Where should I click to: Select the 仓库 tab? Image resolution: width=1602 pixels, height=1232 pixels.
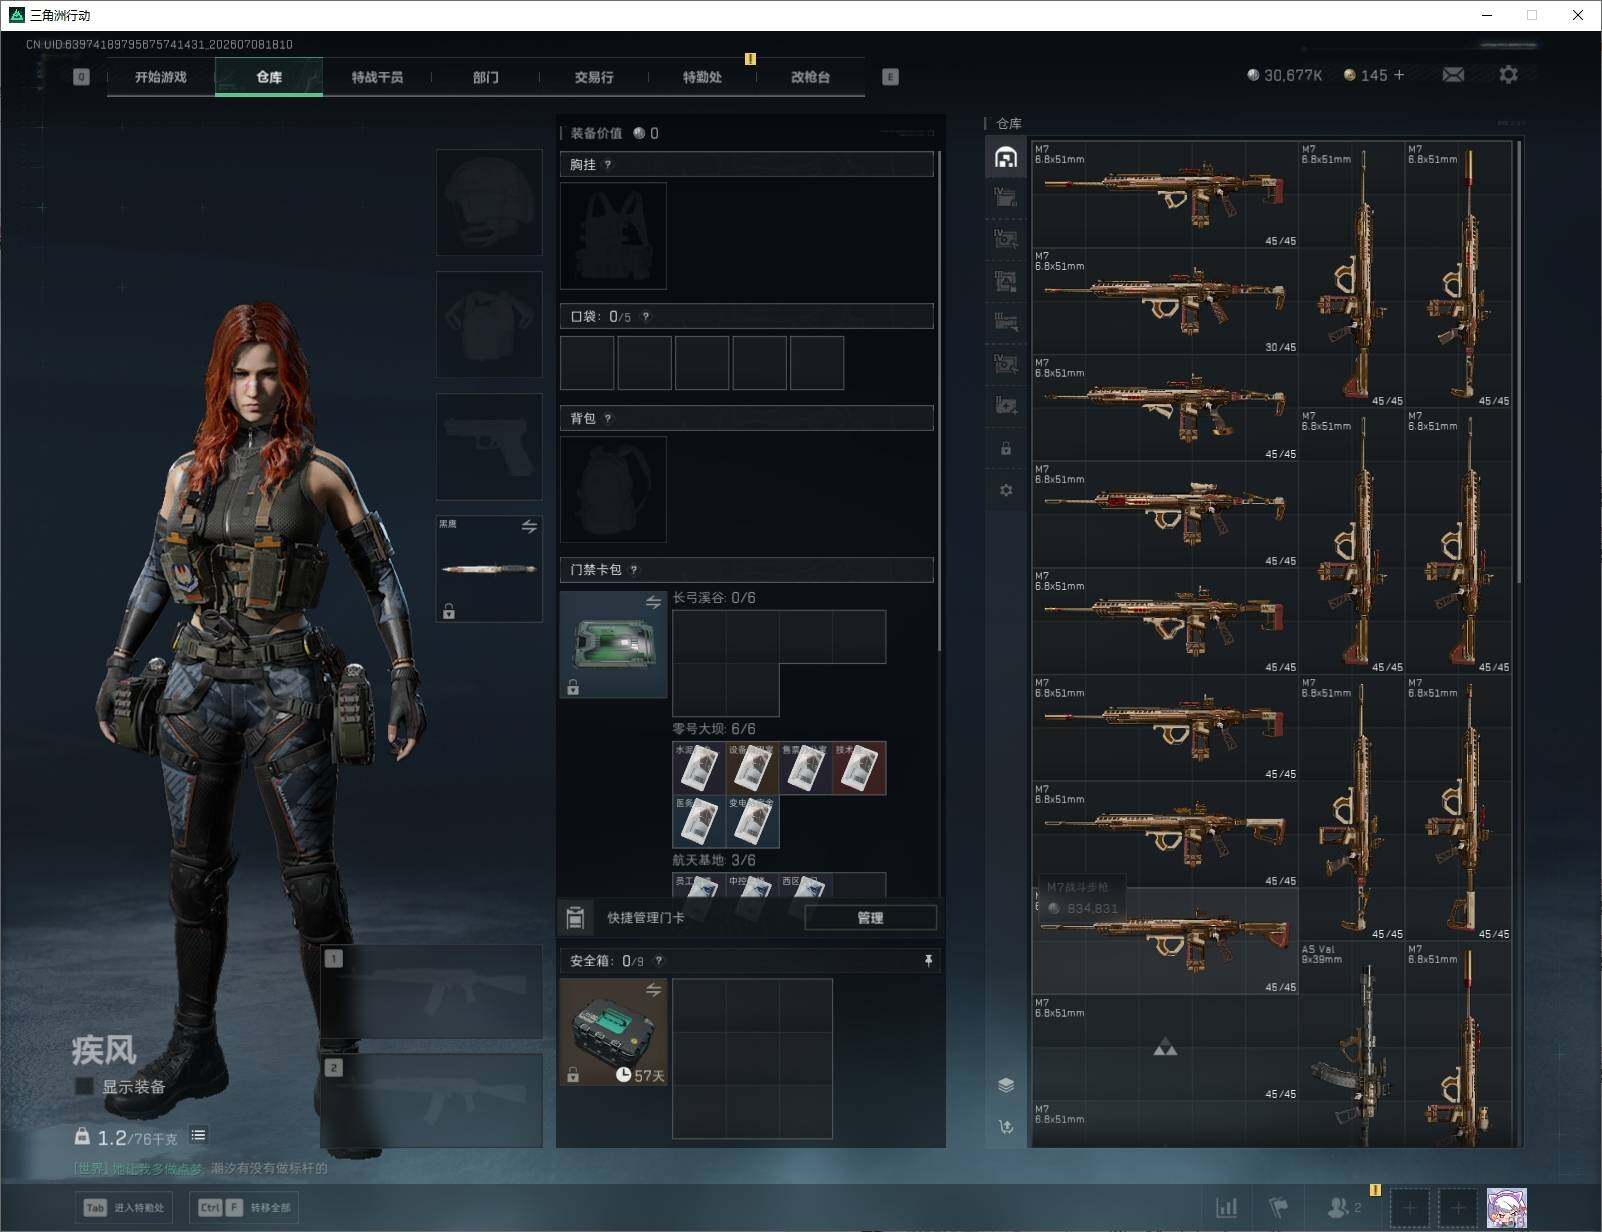click(269, 77)
